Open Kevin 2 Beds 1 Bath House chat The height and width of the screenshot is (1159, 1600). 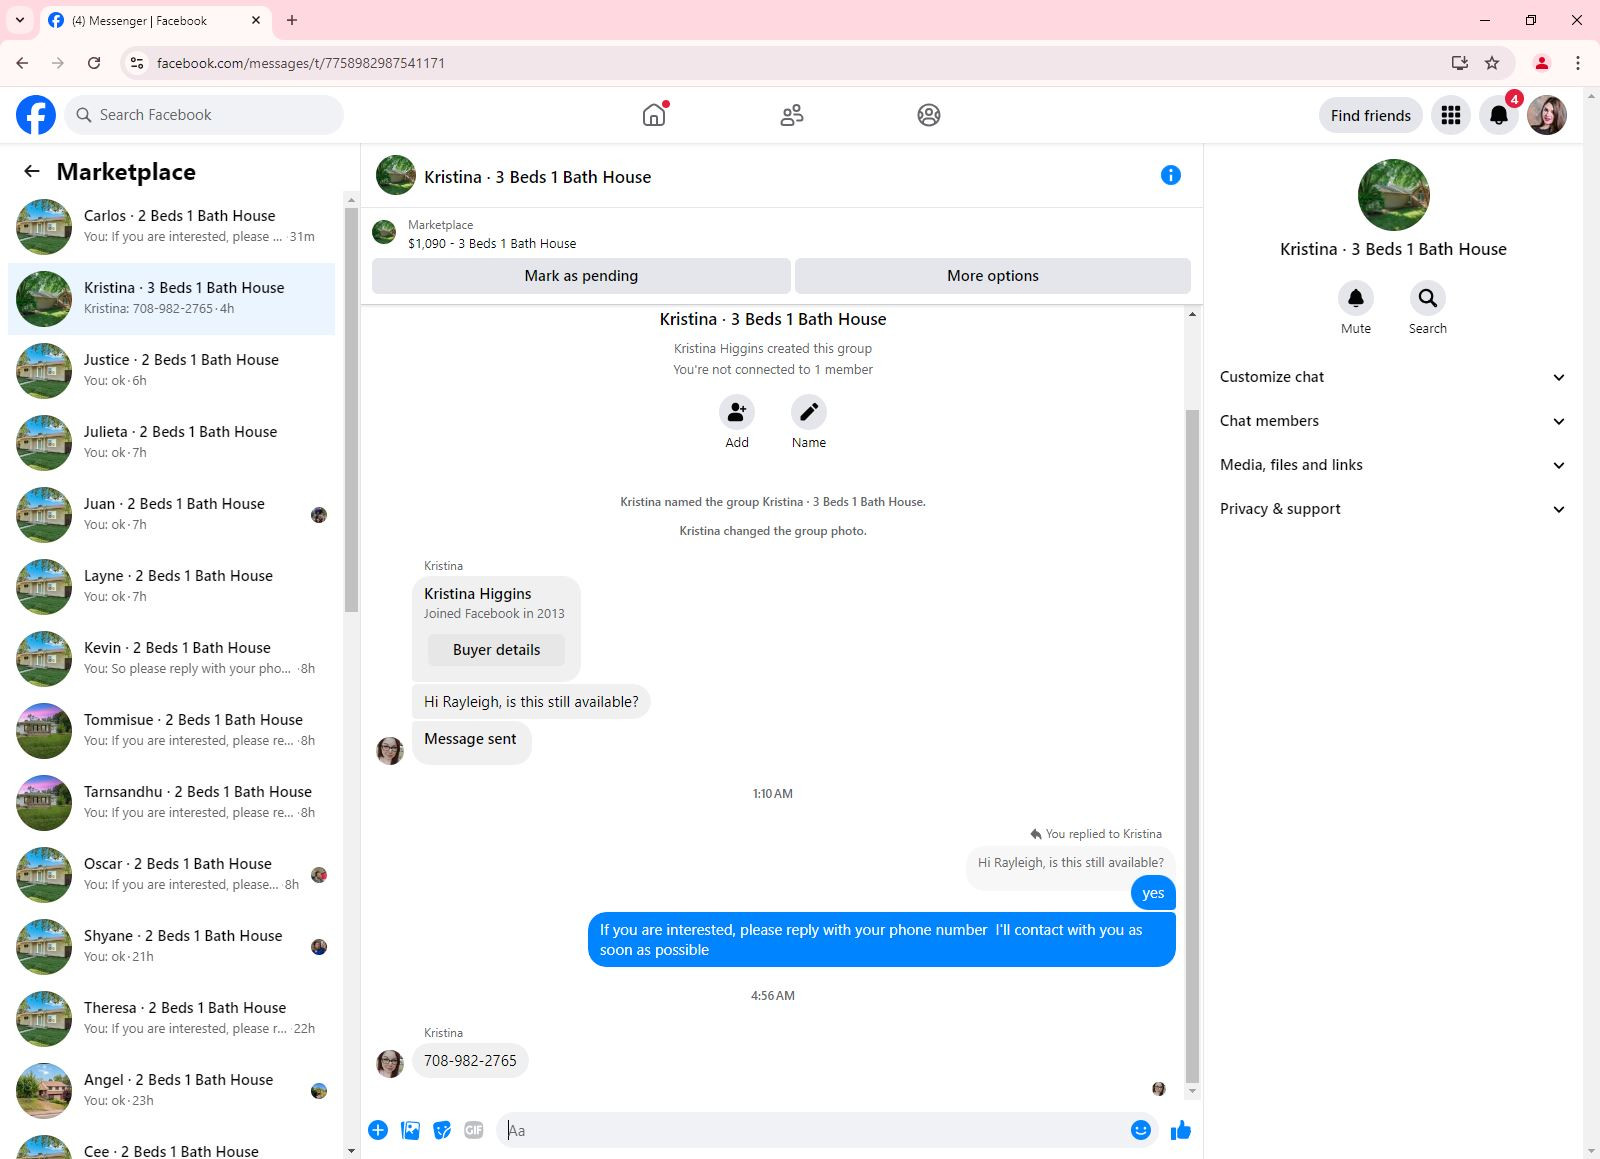click(172, 659)
